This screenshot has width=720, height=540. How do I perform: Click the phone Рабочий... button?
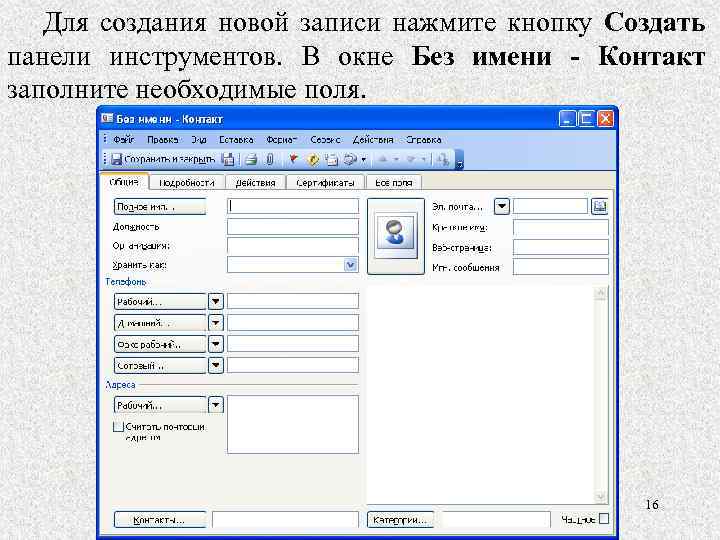click(x=160, y=302)
